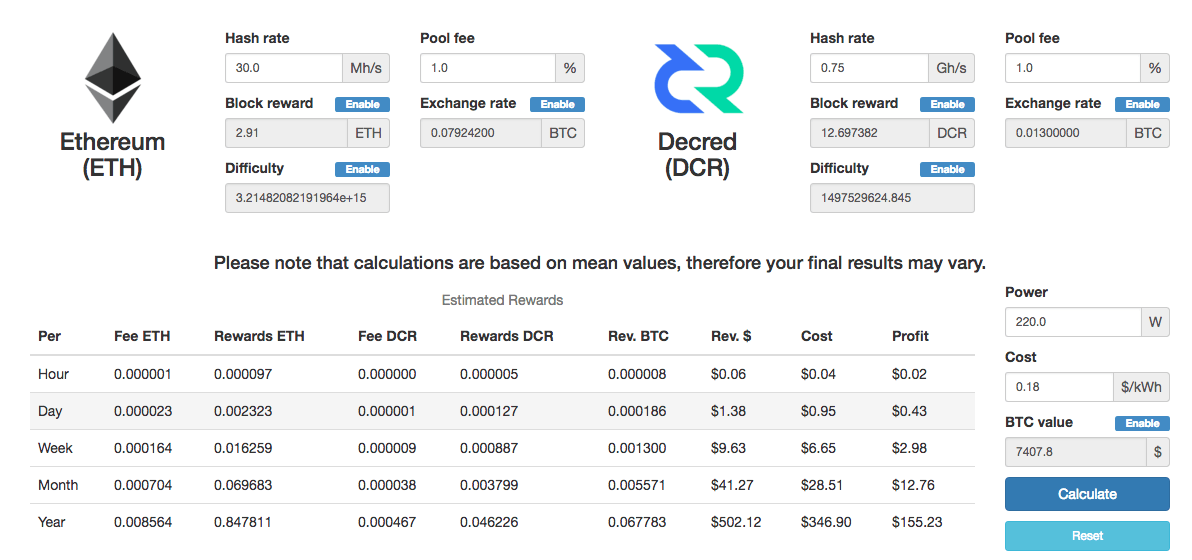Enable the BTC value field
1192x560 pixels.
pos(1143,423)
